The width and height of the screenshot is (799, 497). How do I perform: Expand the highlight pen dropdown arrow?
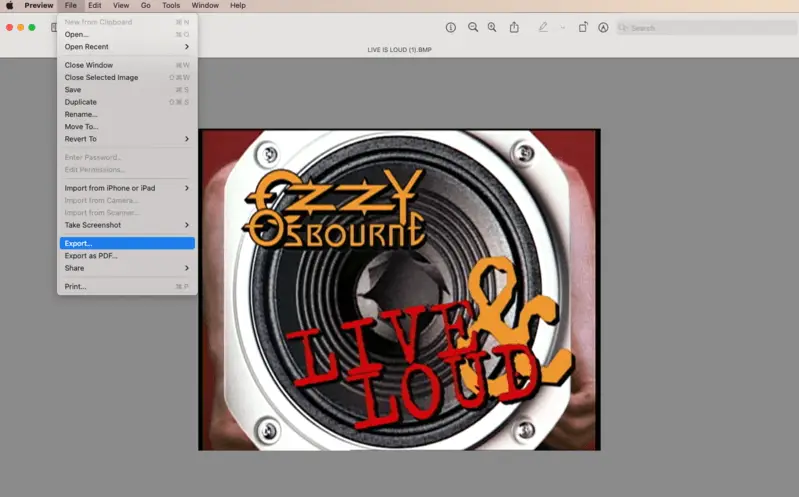[563, 28]
